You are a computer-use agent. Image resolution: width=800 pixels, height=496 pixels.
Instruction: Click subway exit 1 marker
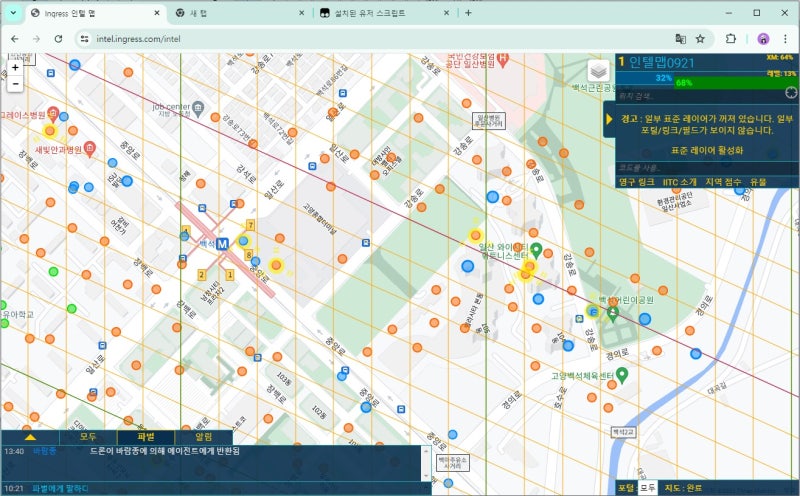pos(230,275)
